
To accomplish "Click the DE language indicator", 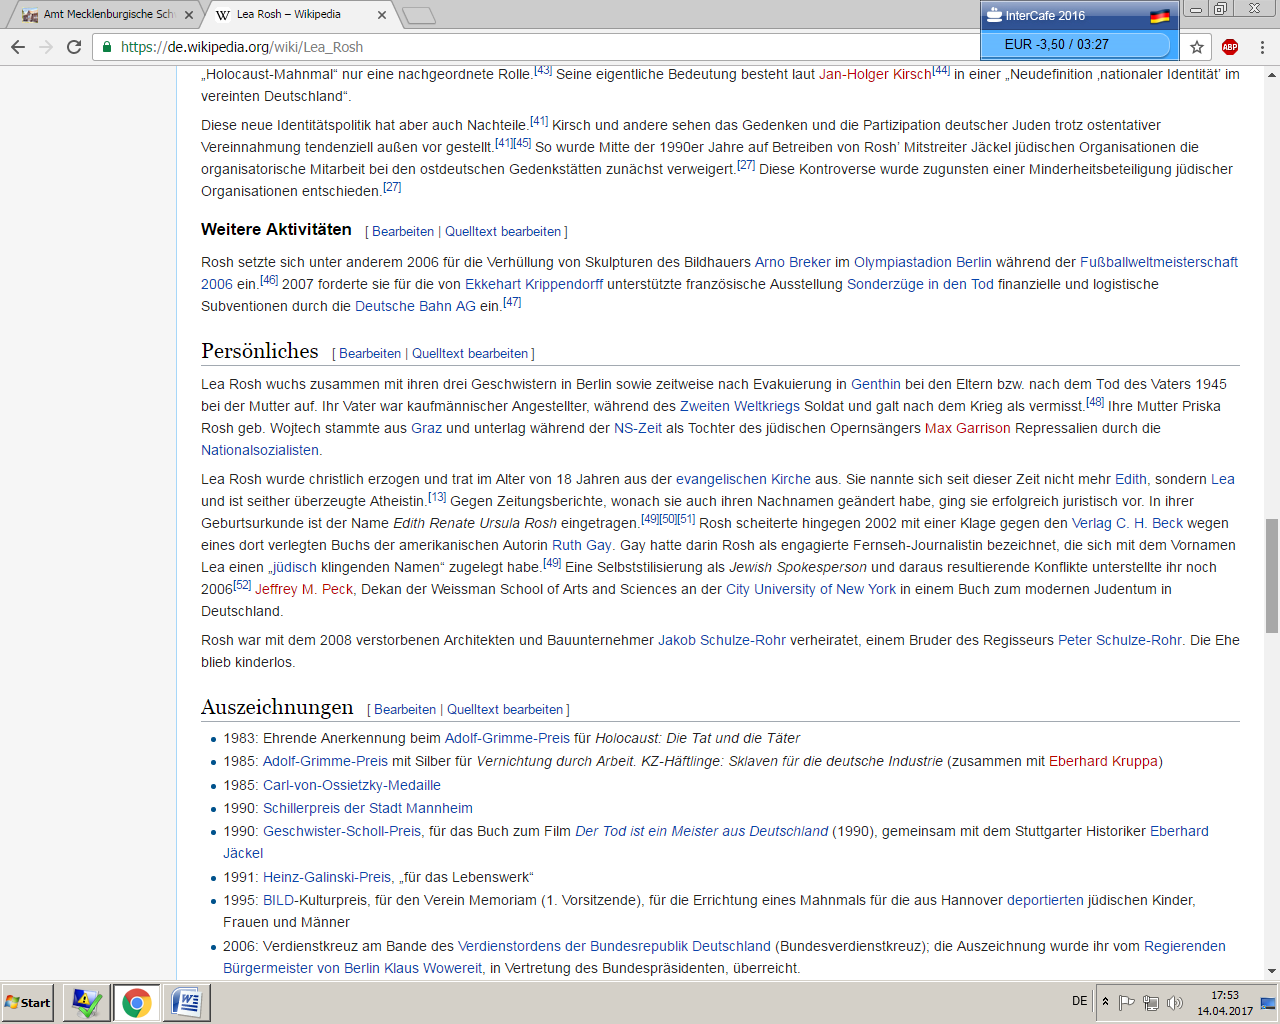I will coord(1080,1001).
